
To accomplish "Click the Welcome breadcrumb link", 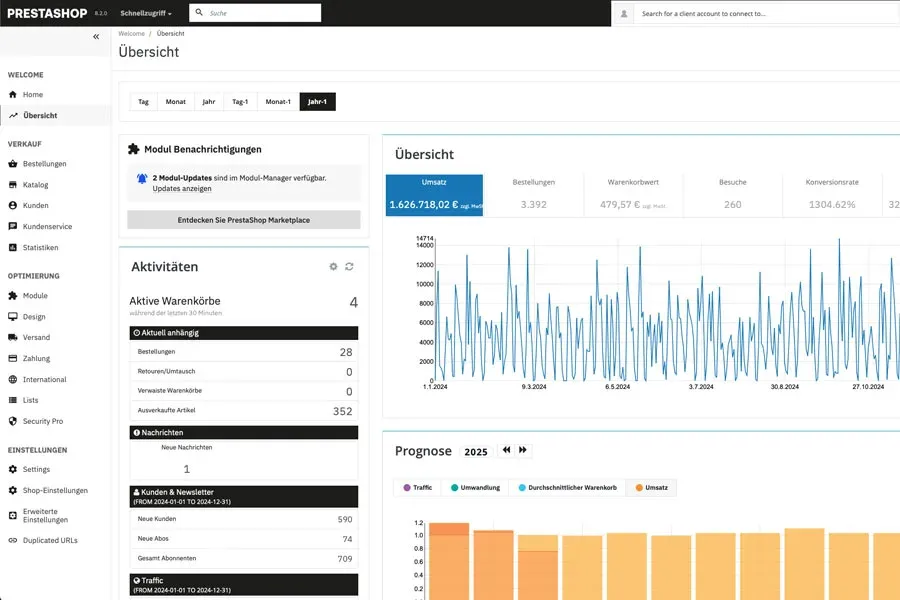I will pos(131,33).
